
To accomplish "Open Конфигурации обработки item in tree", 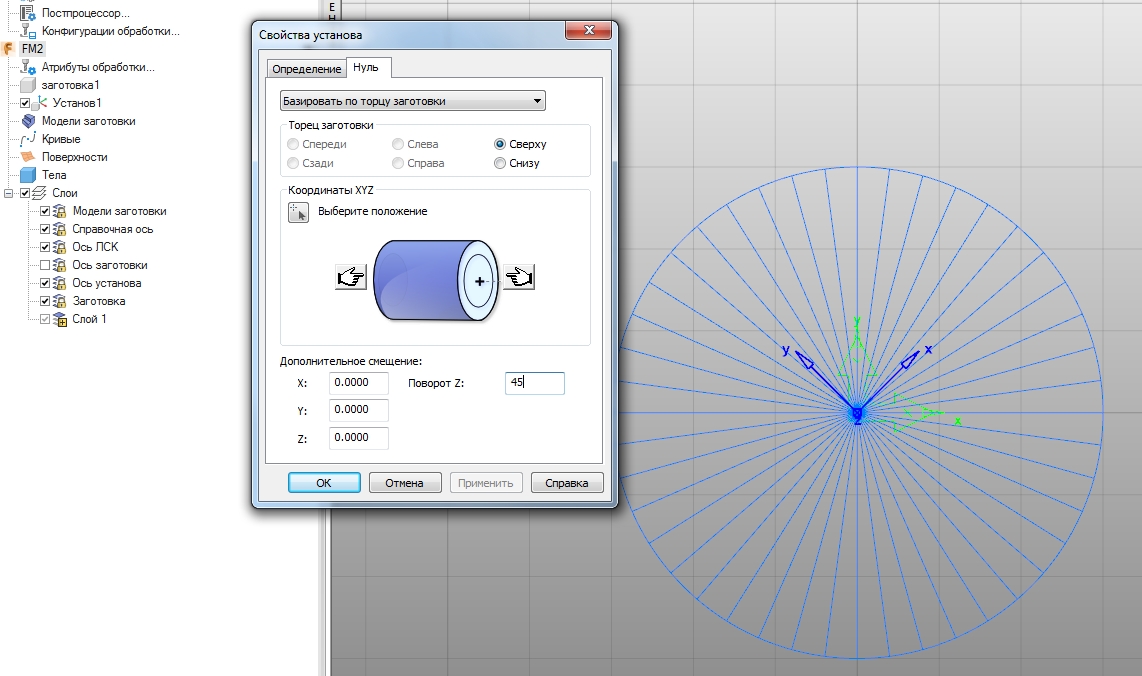I will coord(110,31).
